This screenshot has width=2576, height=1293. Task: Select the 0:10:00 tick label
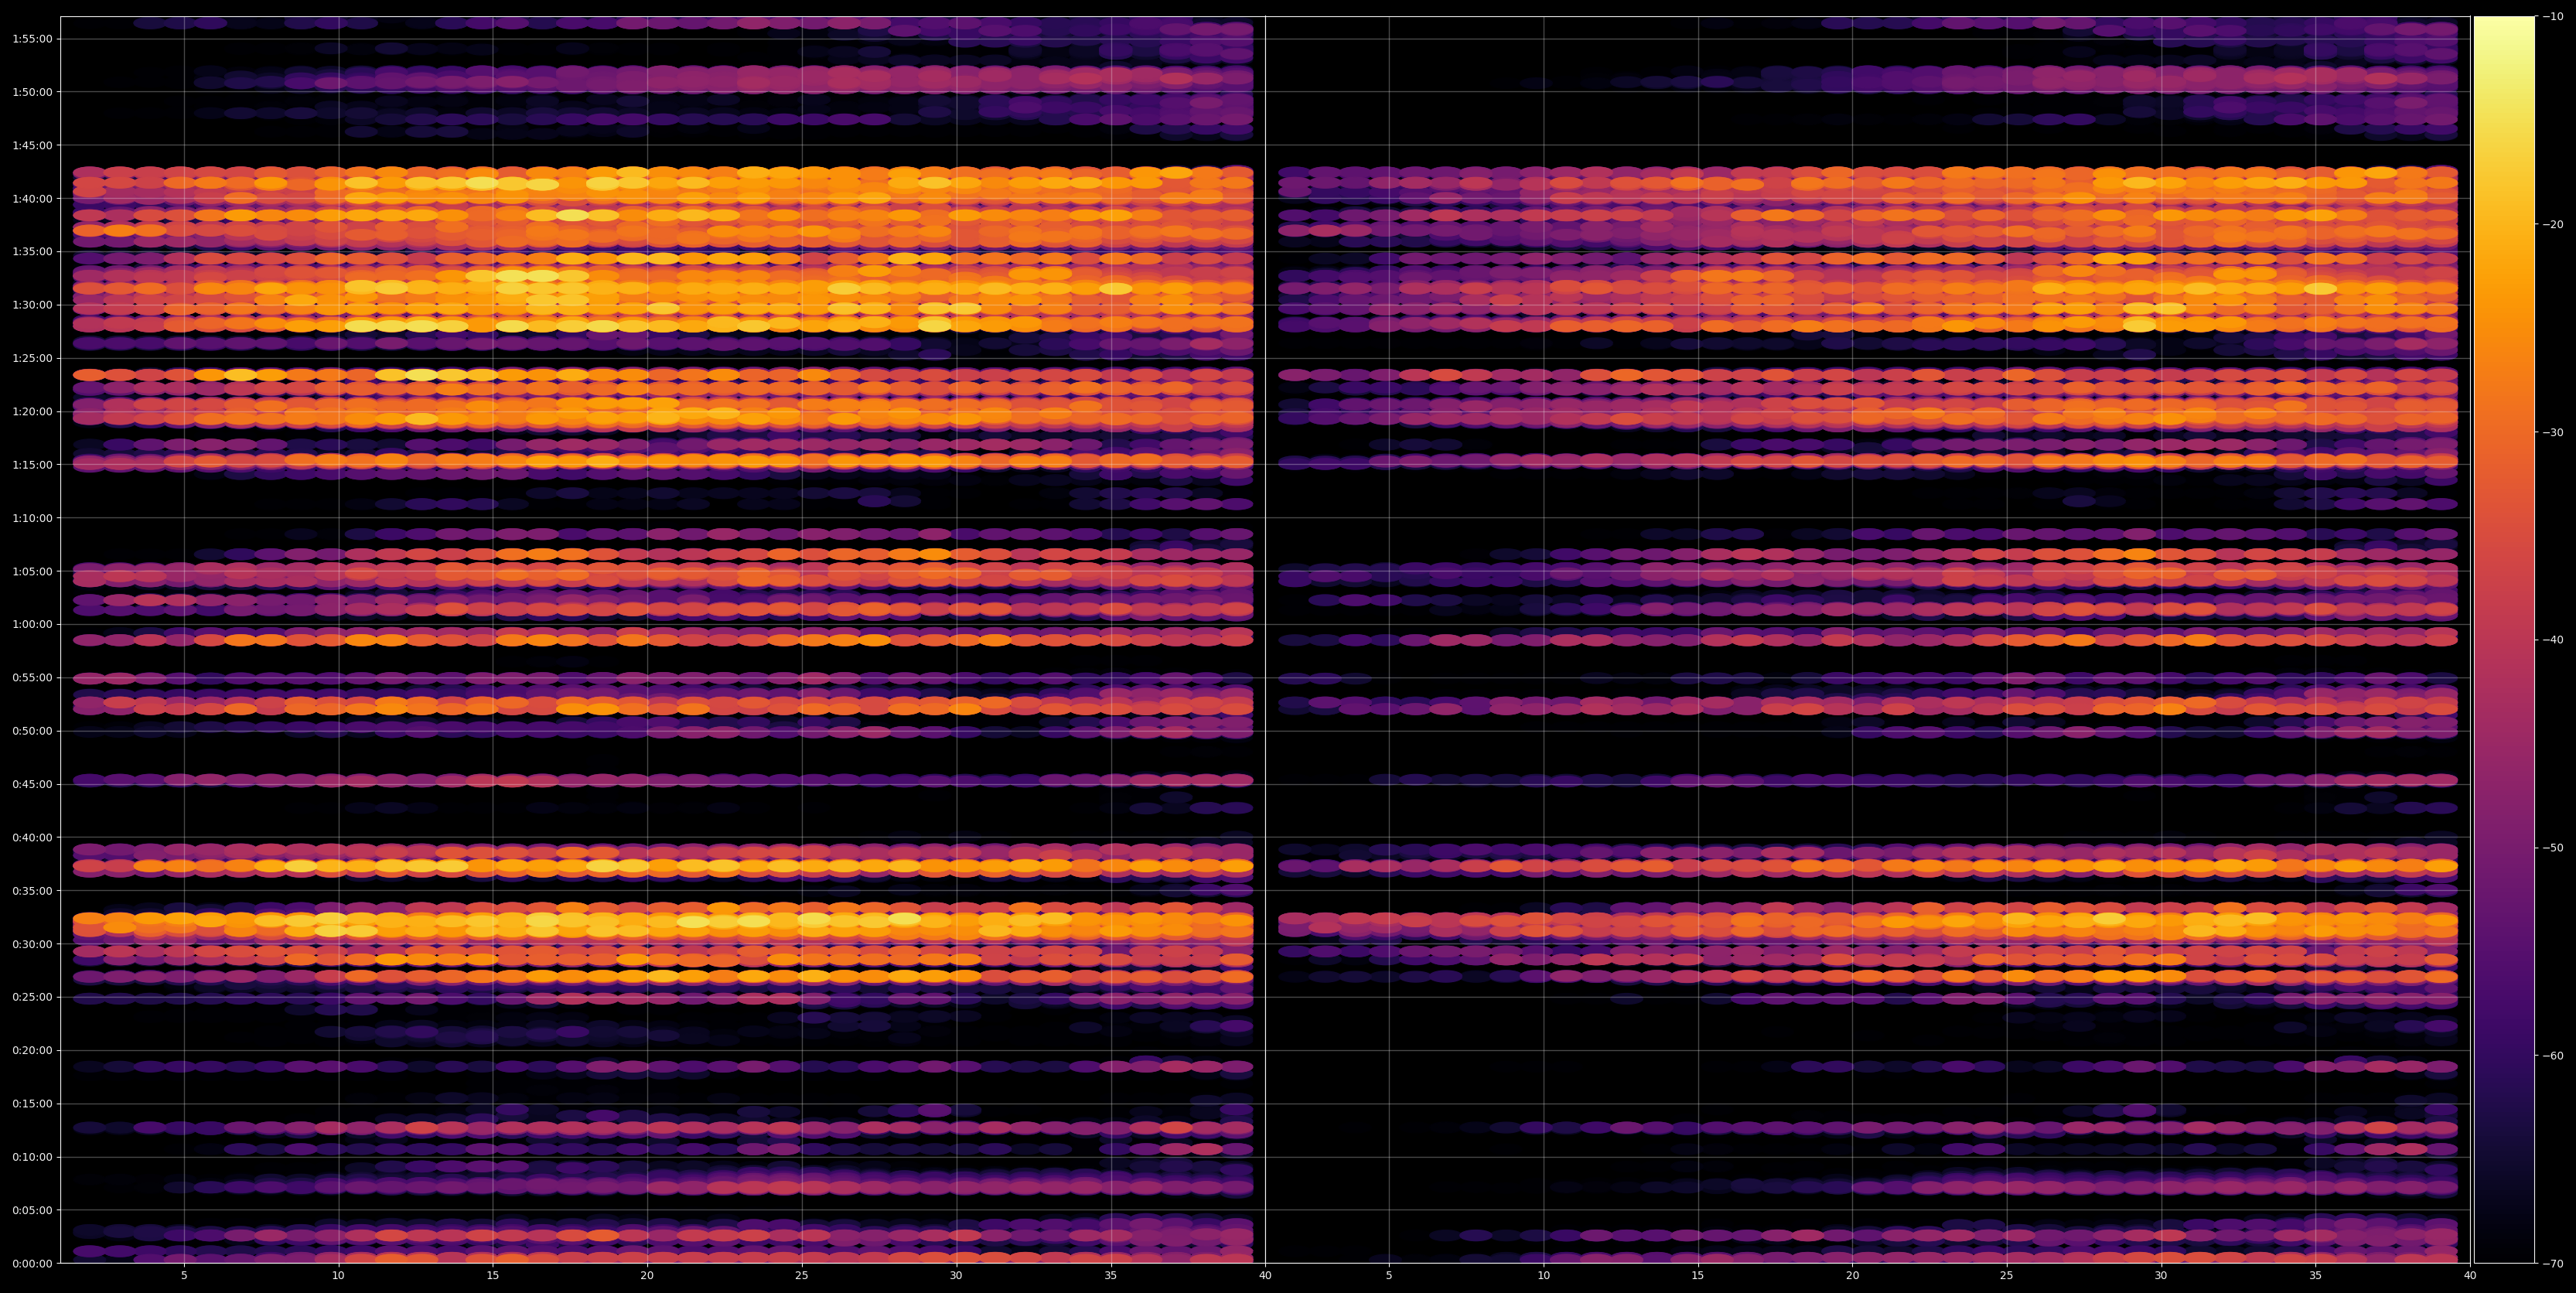pyautogui.click(x=32, y=1157)
